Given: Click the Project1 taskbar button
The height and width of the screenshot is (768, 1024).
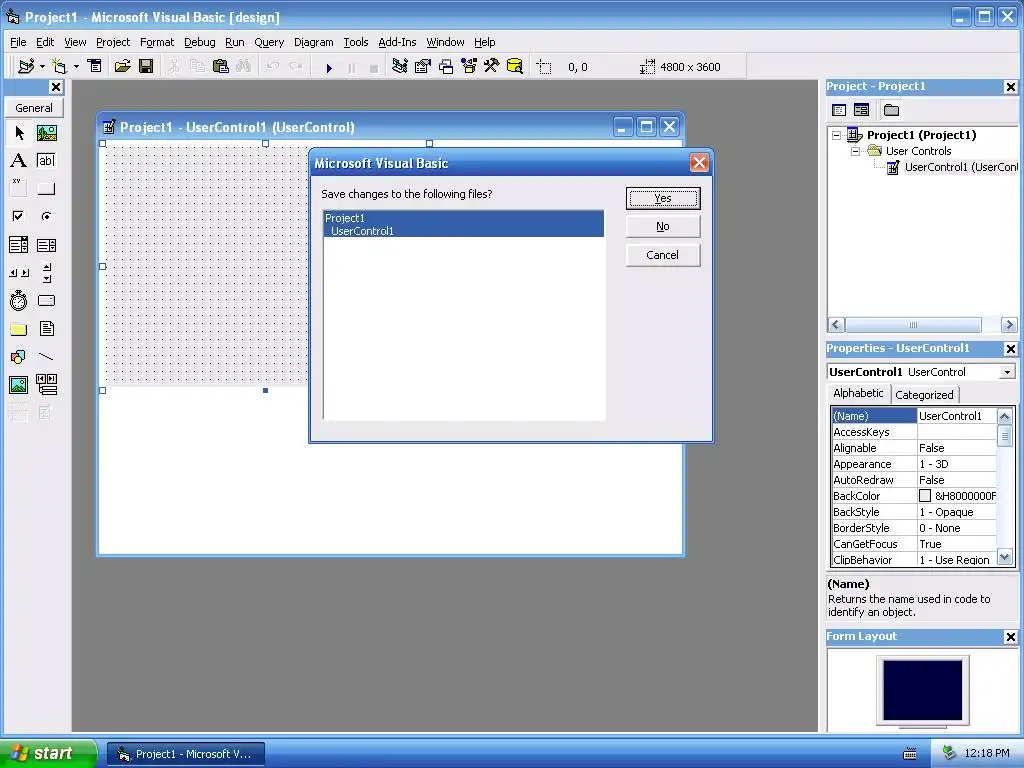Looking at the screenshot, I should tap(186, 754).
